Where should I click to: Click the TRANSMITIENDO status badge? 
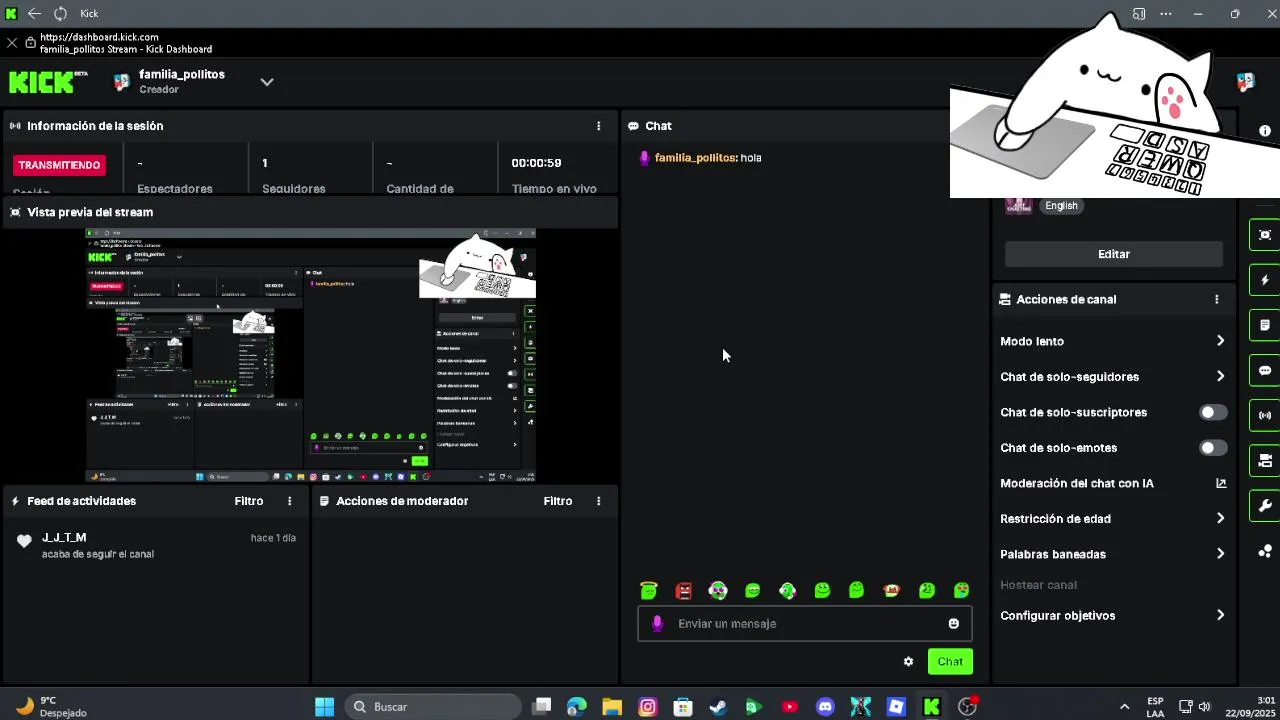[x=59, y=165]
